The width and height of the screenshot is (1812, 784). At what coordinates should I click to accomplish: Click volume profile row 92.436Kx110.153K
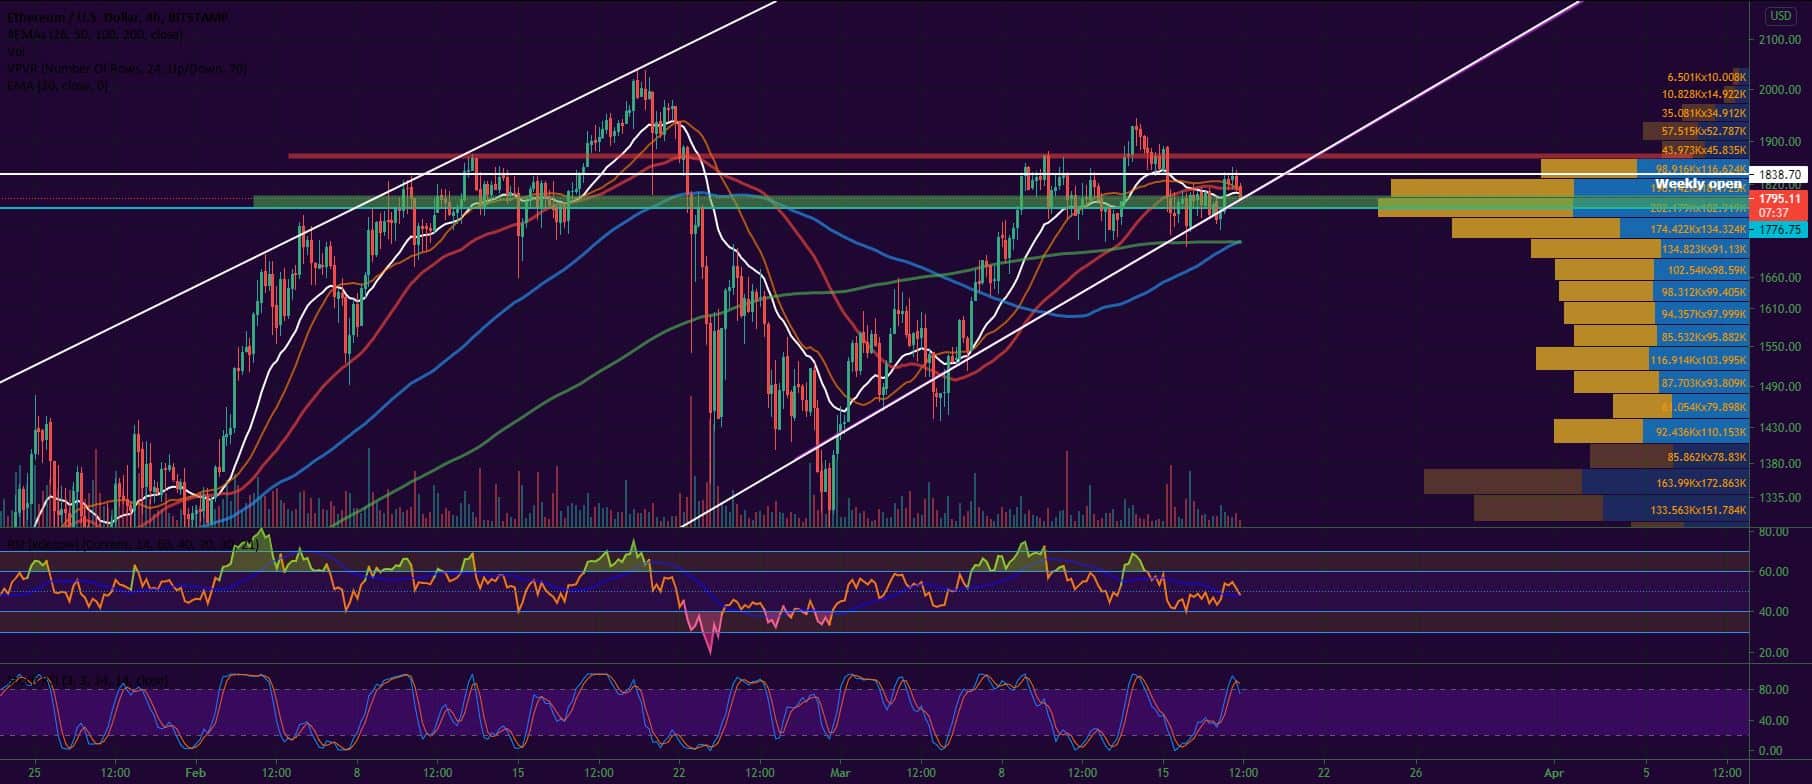click(1701, 432)
